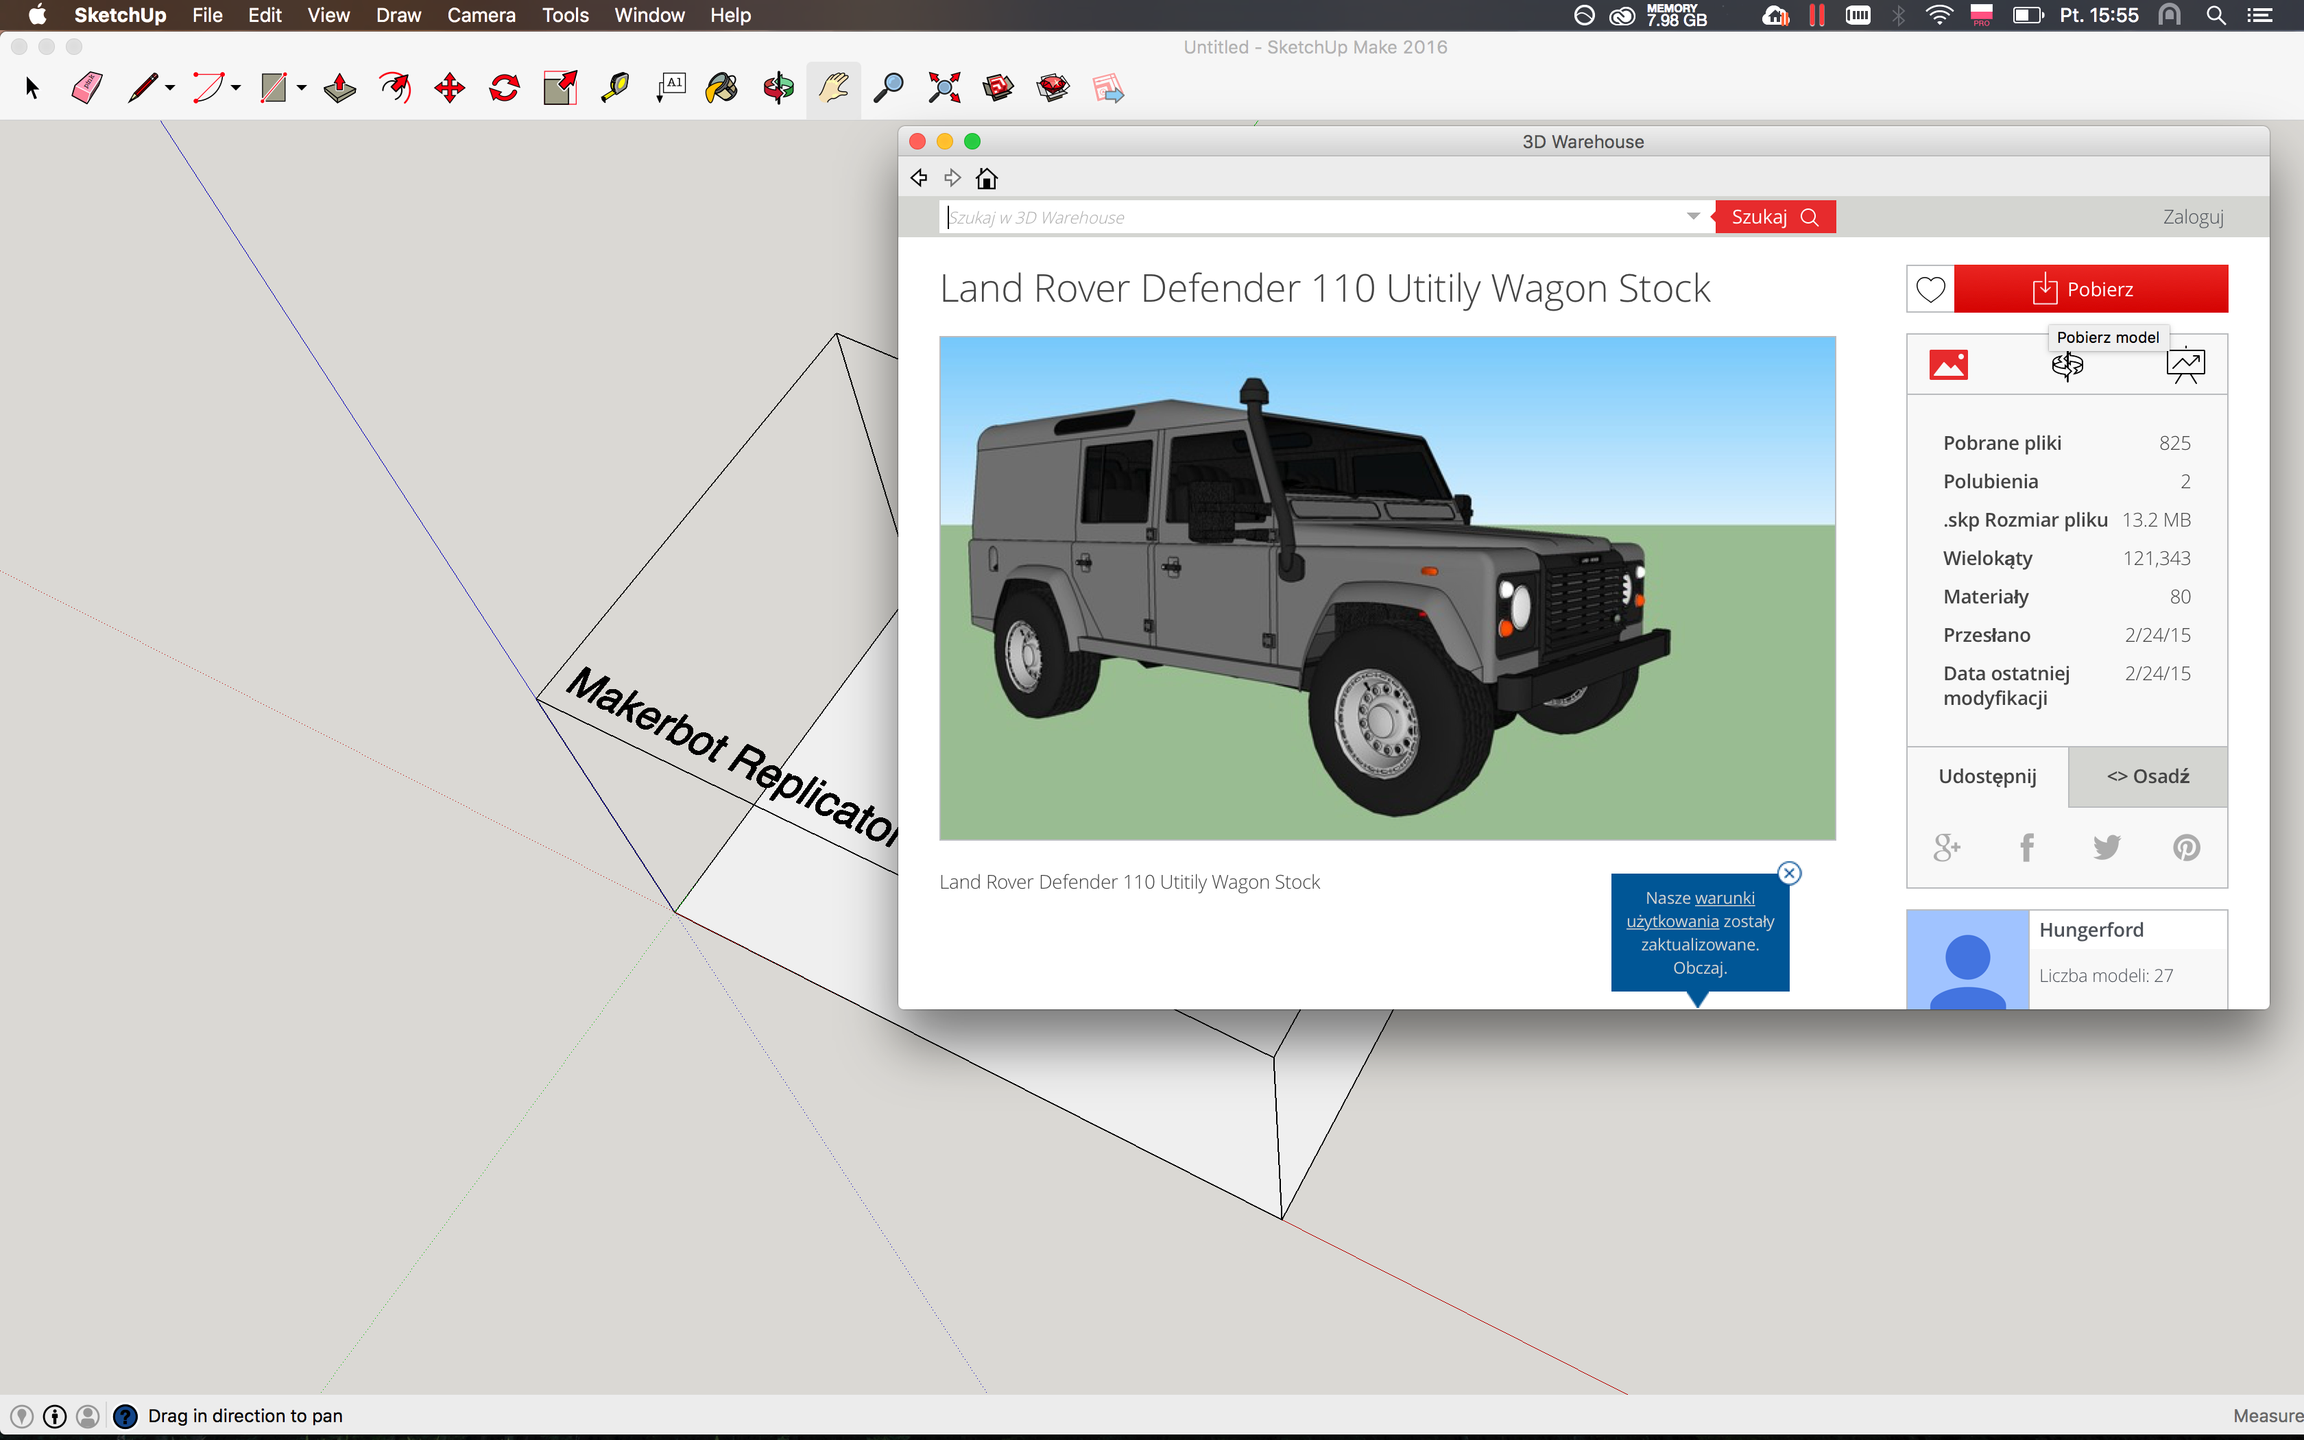
Task: Click the red Pobierz download button
Action: (x=2091, y=289)
